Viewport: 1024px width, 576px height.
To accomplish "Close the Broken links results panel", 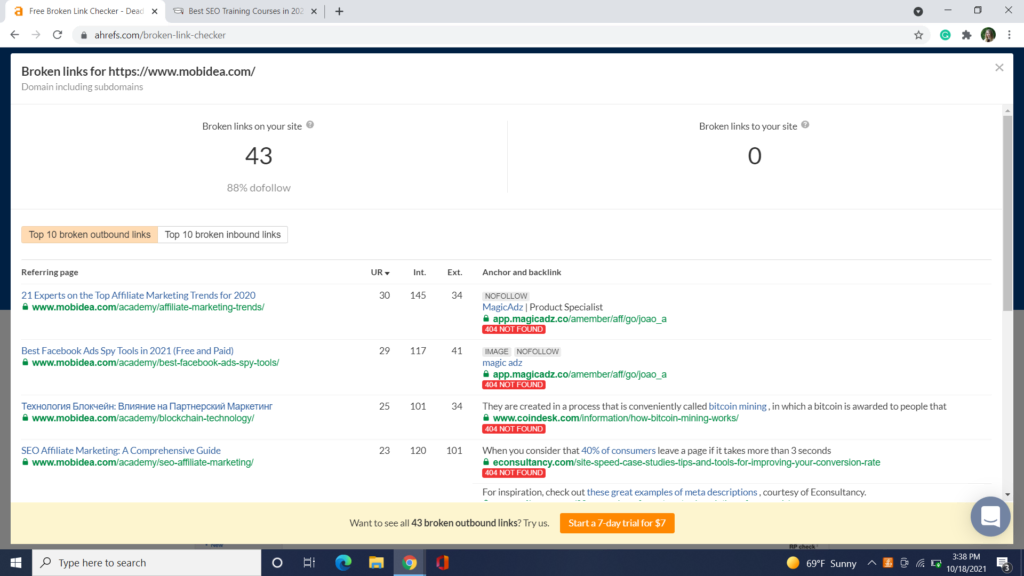I will [x=999, y=67].
